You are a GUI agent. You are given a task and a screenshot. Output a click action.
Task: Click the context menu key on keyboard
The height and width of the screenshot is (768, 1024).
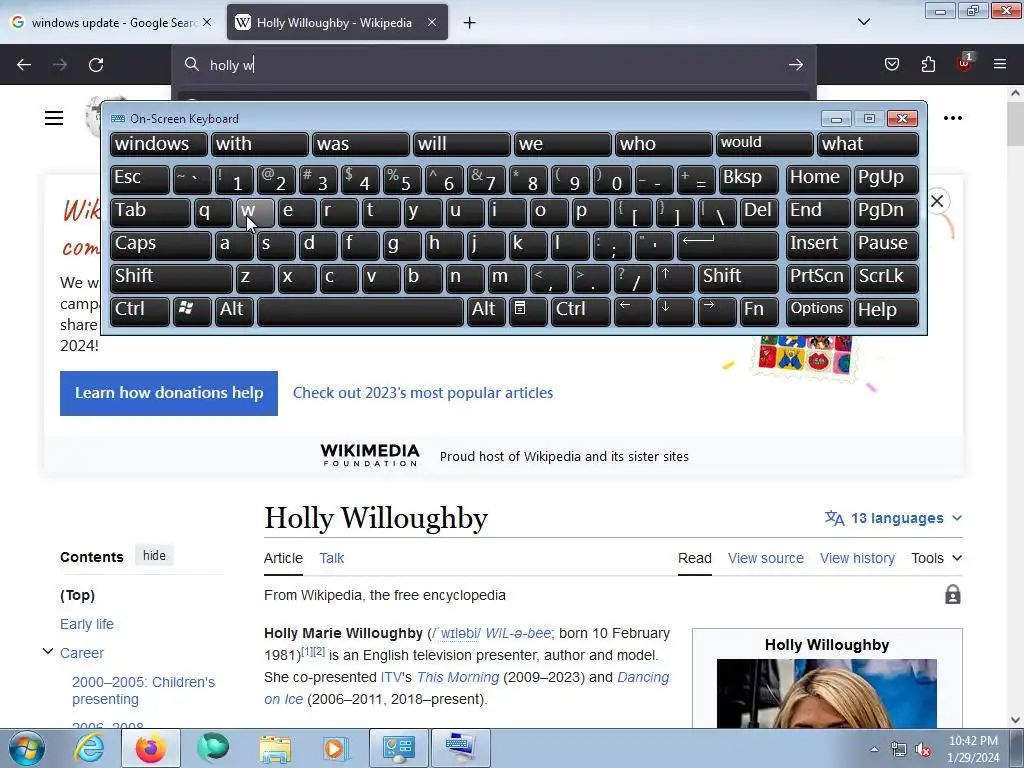pos(528,310)
